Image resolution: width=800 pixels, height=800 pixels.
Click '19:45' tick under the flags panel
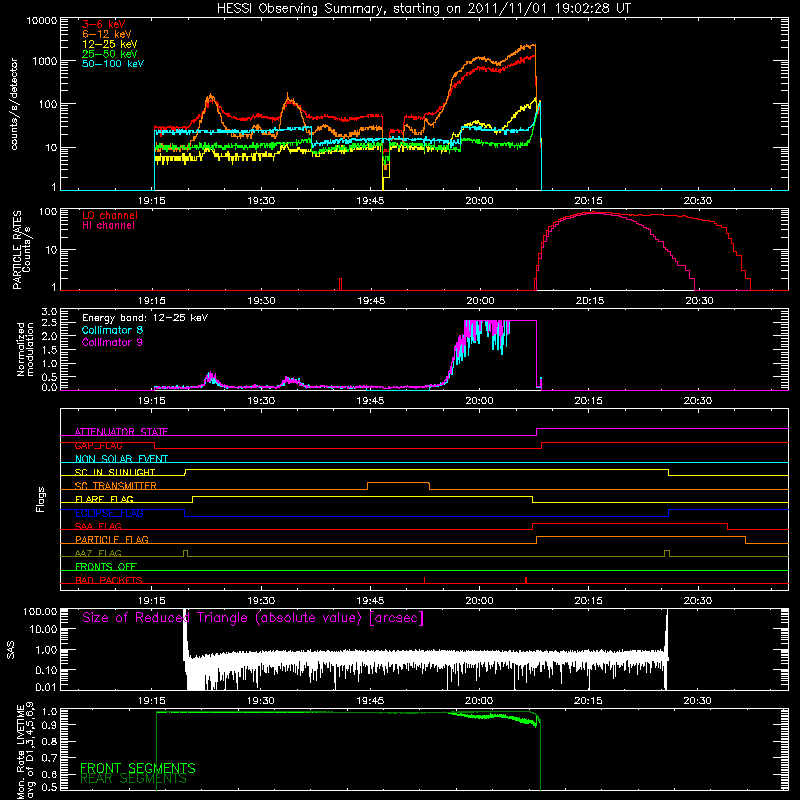[x=370, y=601]
